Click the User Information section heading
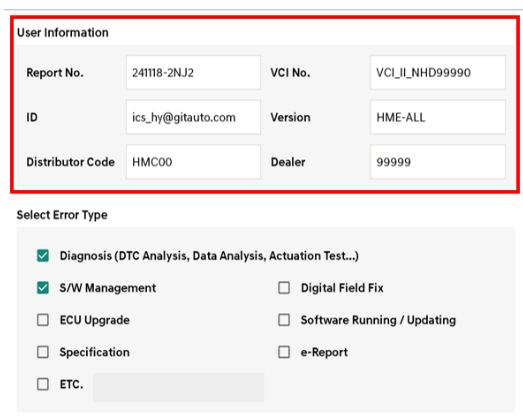The image size is (523, 417). pyautogui.click(x=63, y=33)
